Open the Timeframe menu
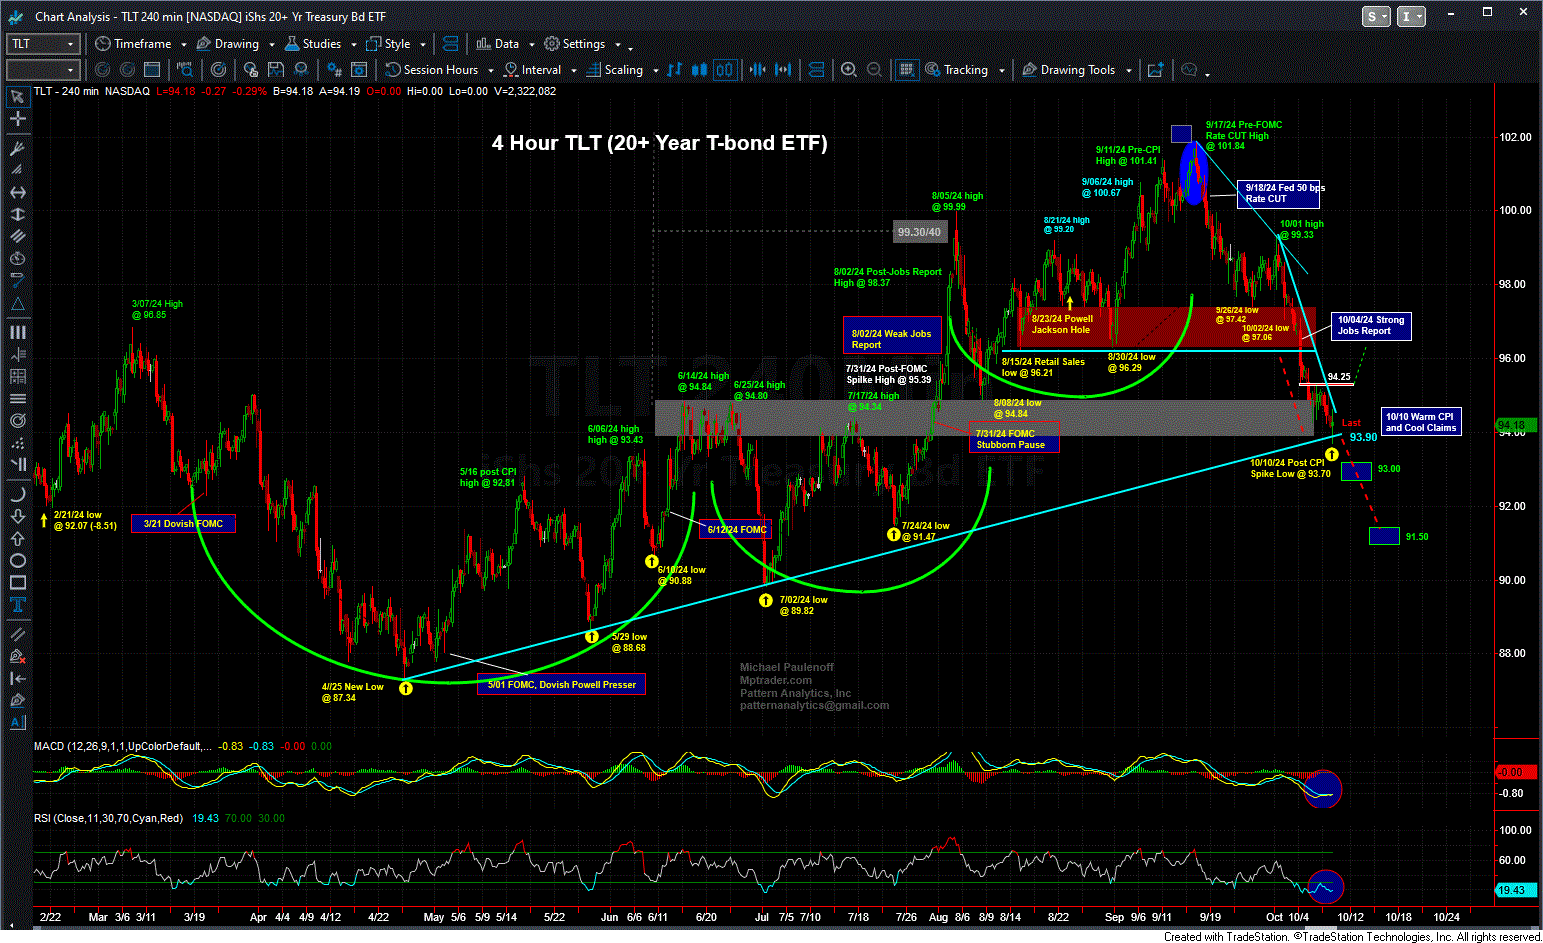Screen dimensions: 1543x943 133,43
